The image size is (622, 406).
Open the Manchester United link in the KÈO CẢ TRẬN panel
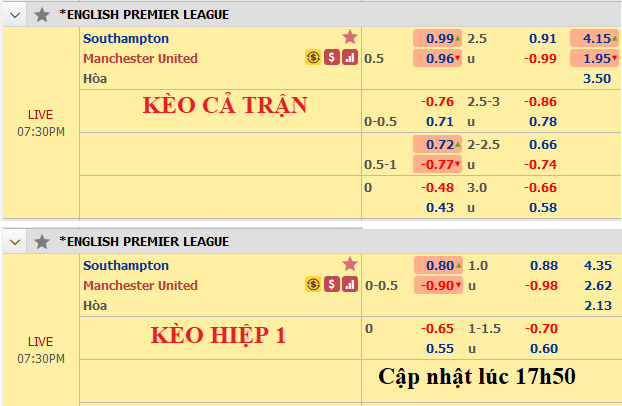click(x=140, y=58)
